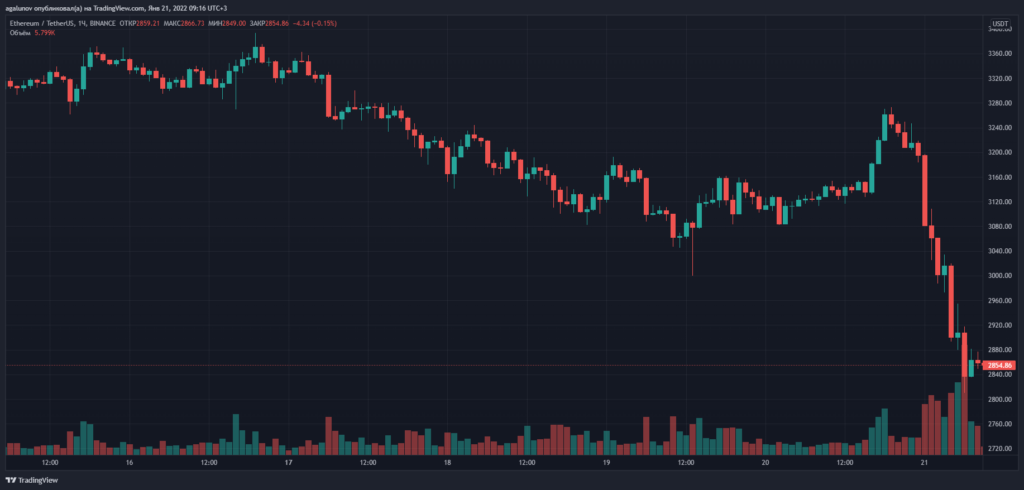Click the Объём volume indicator label
The image size is (1024, 490).
[20, 31]
